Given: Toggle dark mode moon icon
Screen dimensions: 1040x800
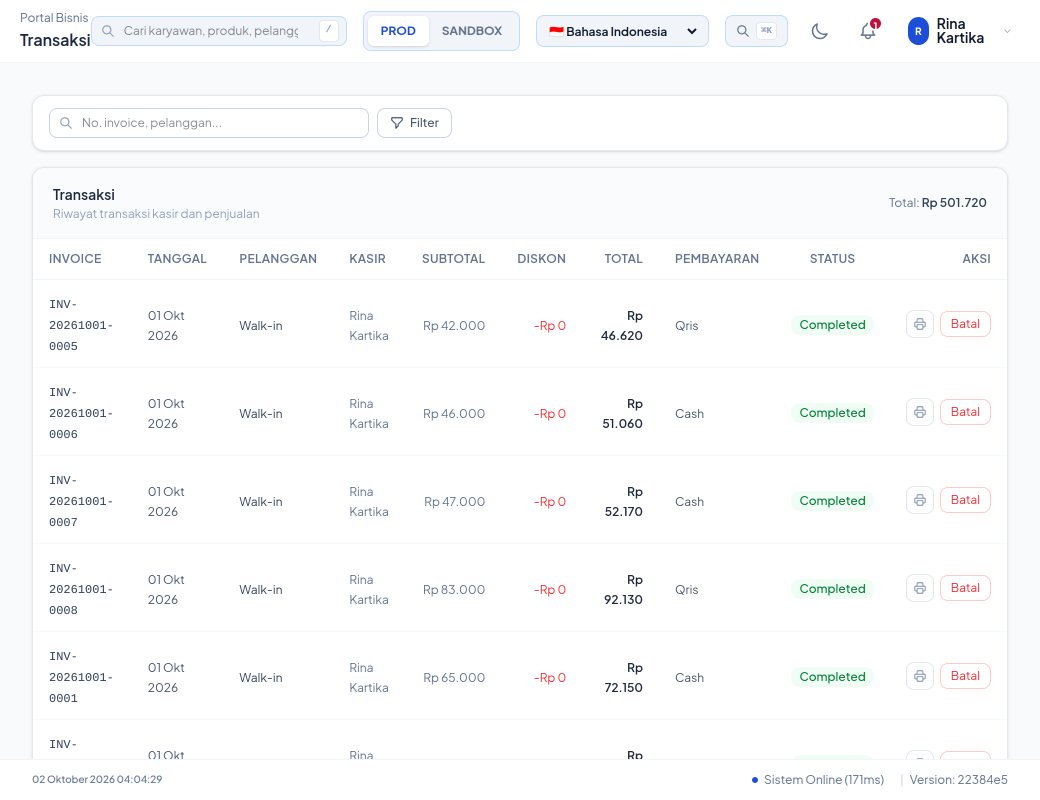Looking at the screenshot, I should [x=820, y=31].
